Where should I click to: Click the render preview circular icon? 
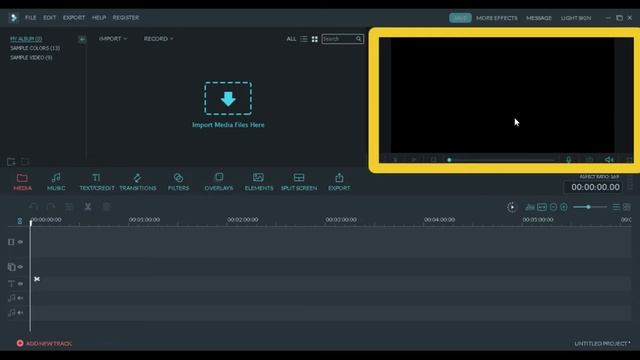tap(511, 207)
